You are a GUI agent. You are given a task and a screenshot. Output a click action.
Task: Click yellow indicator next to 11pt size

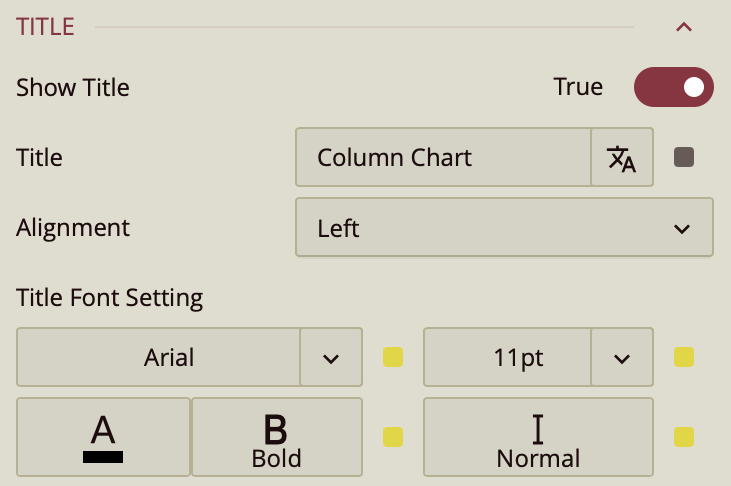click(x=684, y=357)
